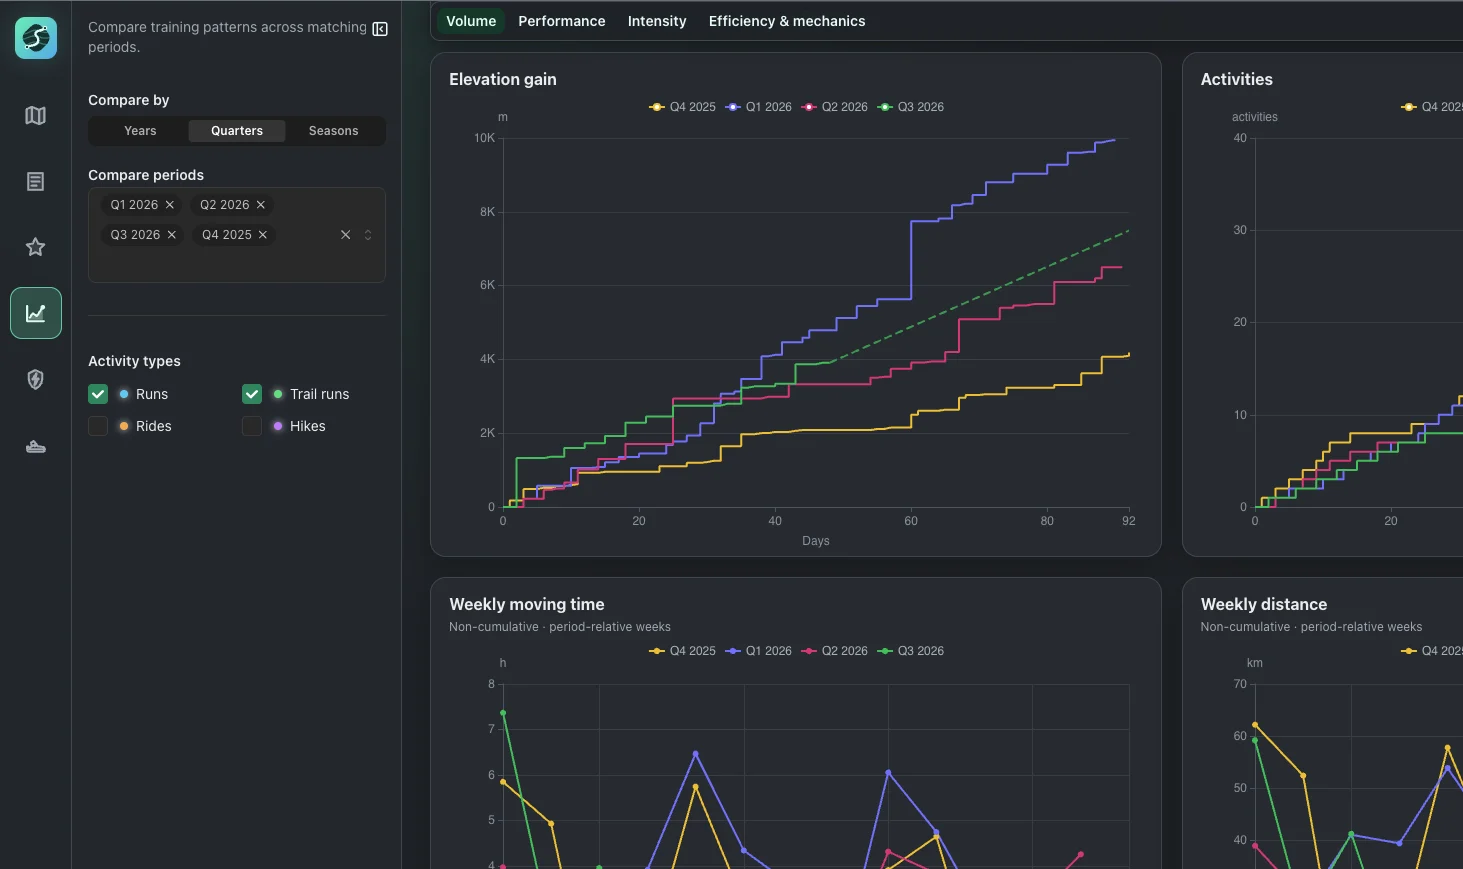Switch to Efficiency & mechanics tab
Screen dimensions: 1463x869
[787, 21]
